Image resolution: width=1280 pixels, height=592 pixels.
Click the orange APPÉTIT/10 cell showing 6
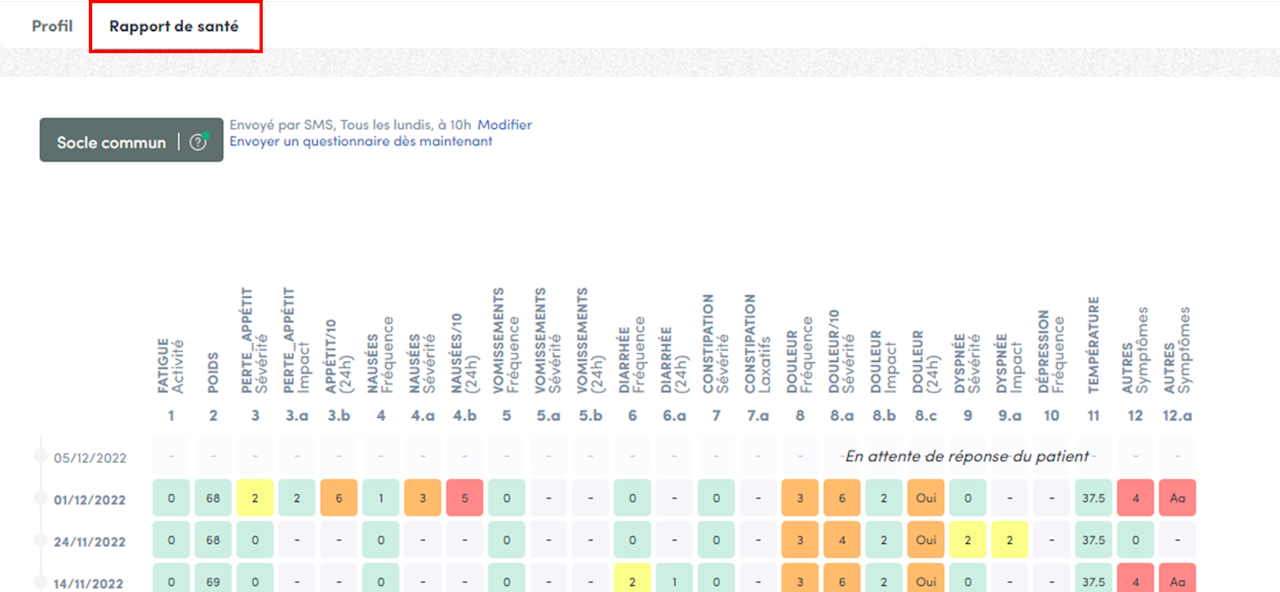click(339, 497)
